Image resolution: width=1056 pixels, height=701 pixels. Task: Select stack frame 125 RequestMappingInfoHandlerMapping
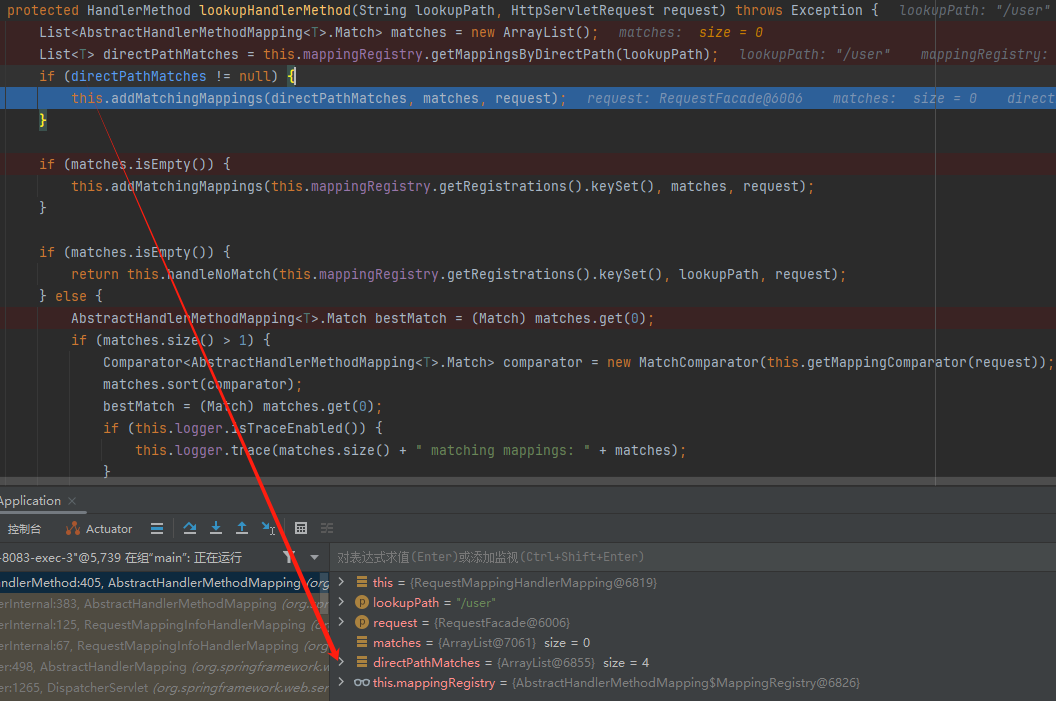(x=162, y=625)
